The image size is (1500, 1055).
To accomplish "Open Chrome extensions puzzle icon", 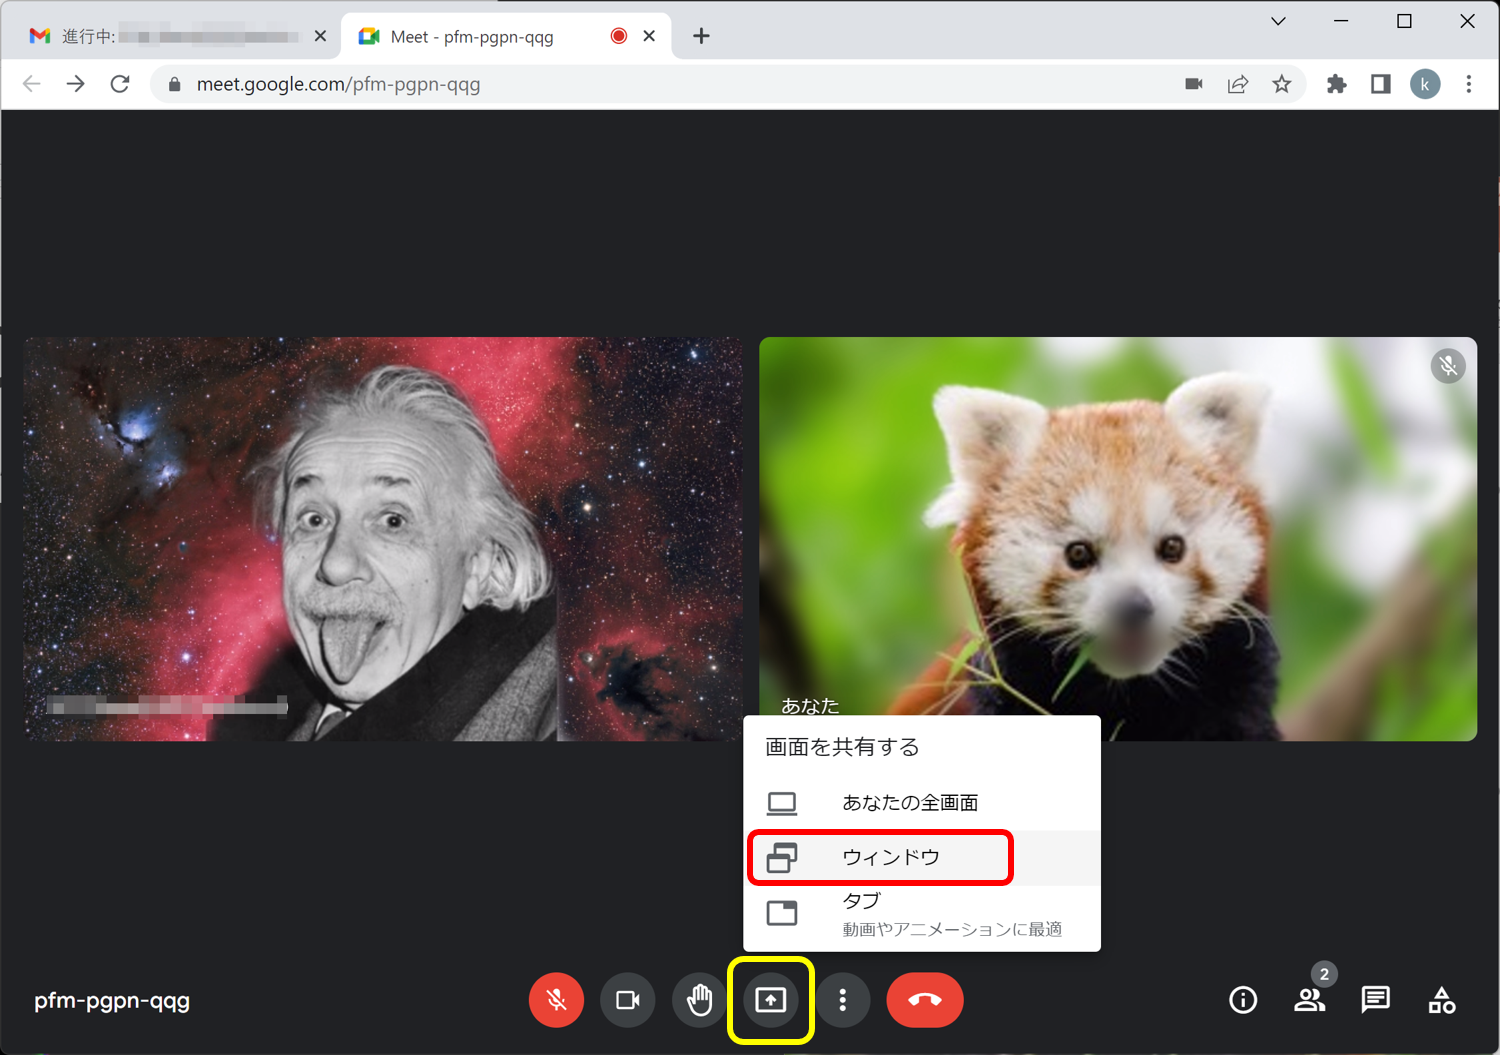I will pyautogui.click(x=1336, y=84).
